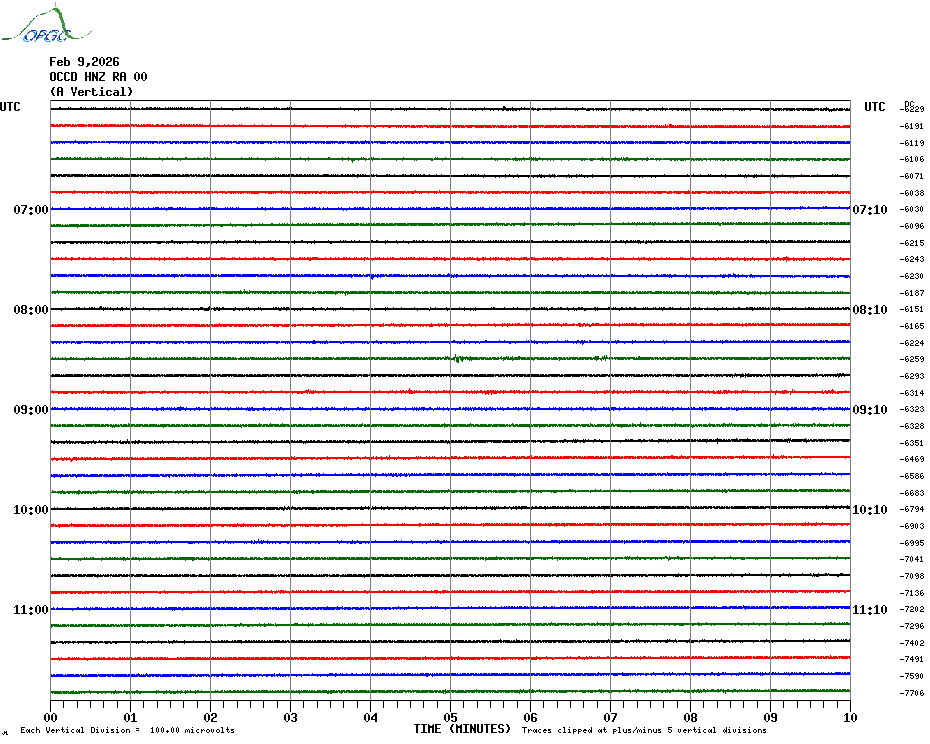Click the traces clipped note at bottom
This screenshot has width=930, height=744.
[x=644, y=730]
